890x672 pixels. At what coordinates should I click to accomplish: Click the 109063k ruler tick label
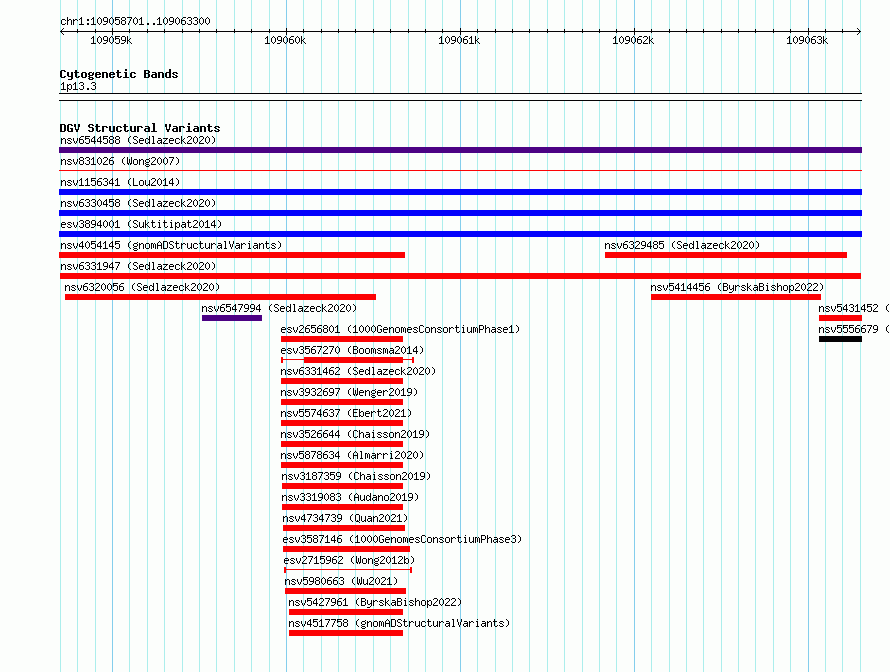tap(807, 40)
